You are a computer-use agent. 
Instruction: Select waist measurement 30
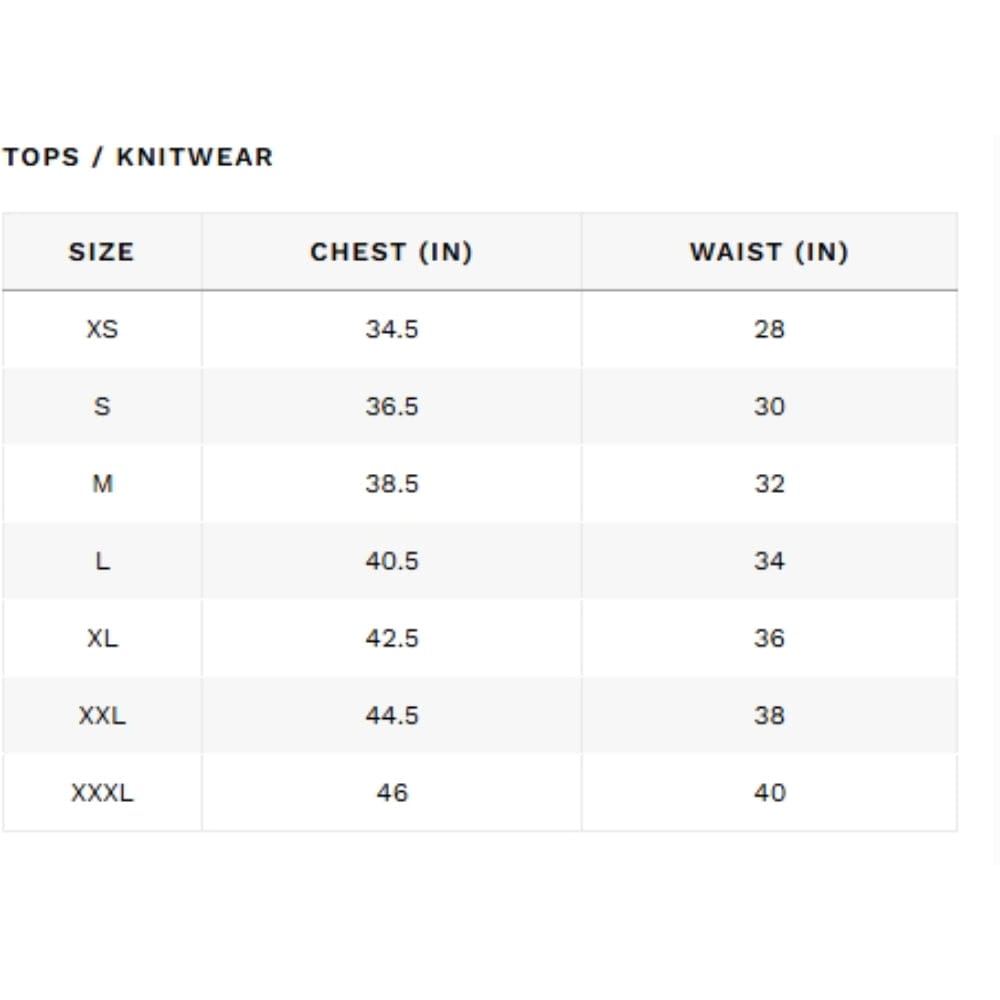click(769, 407)
